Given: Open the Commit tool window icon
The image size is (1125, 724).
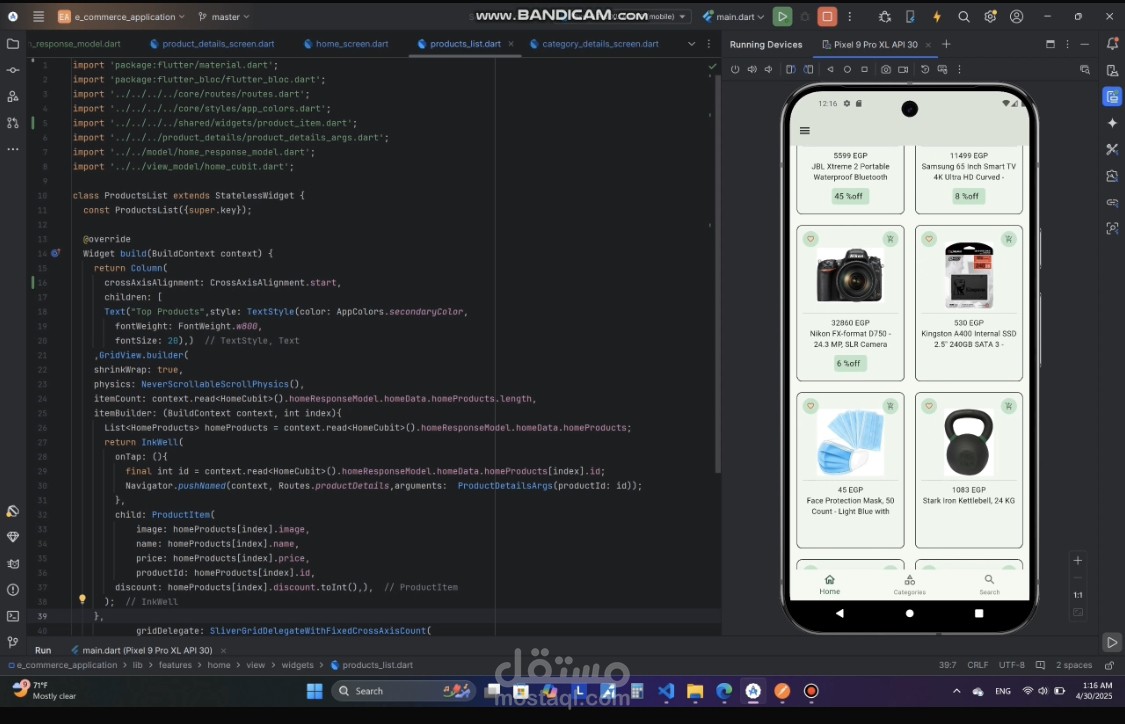Looking at the screenshot, I should coord(13,70).
